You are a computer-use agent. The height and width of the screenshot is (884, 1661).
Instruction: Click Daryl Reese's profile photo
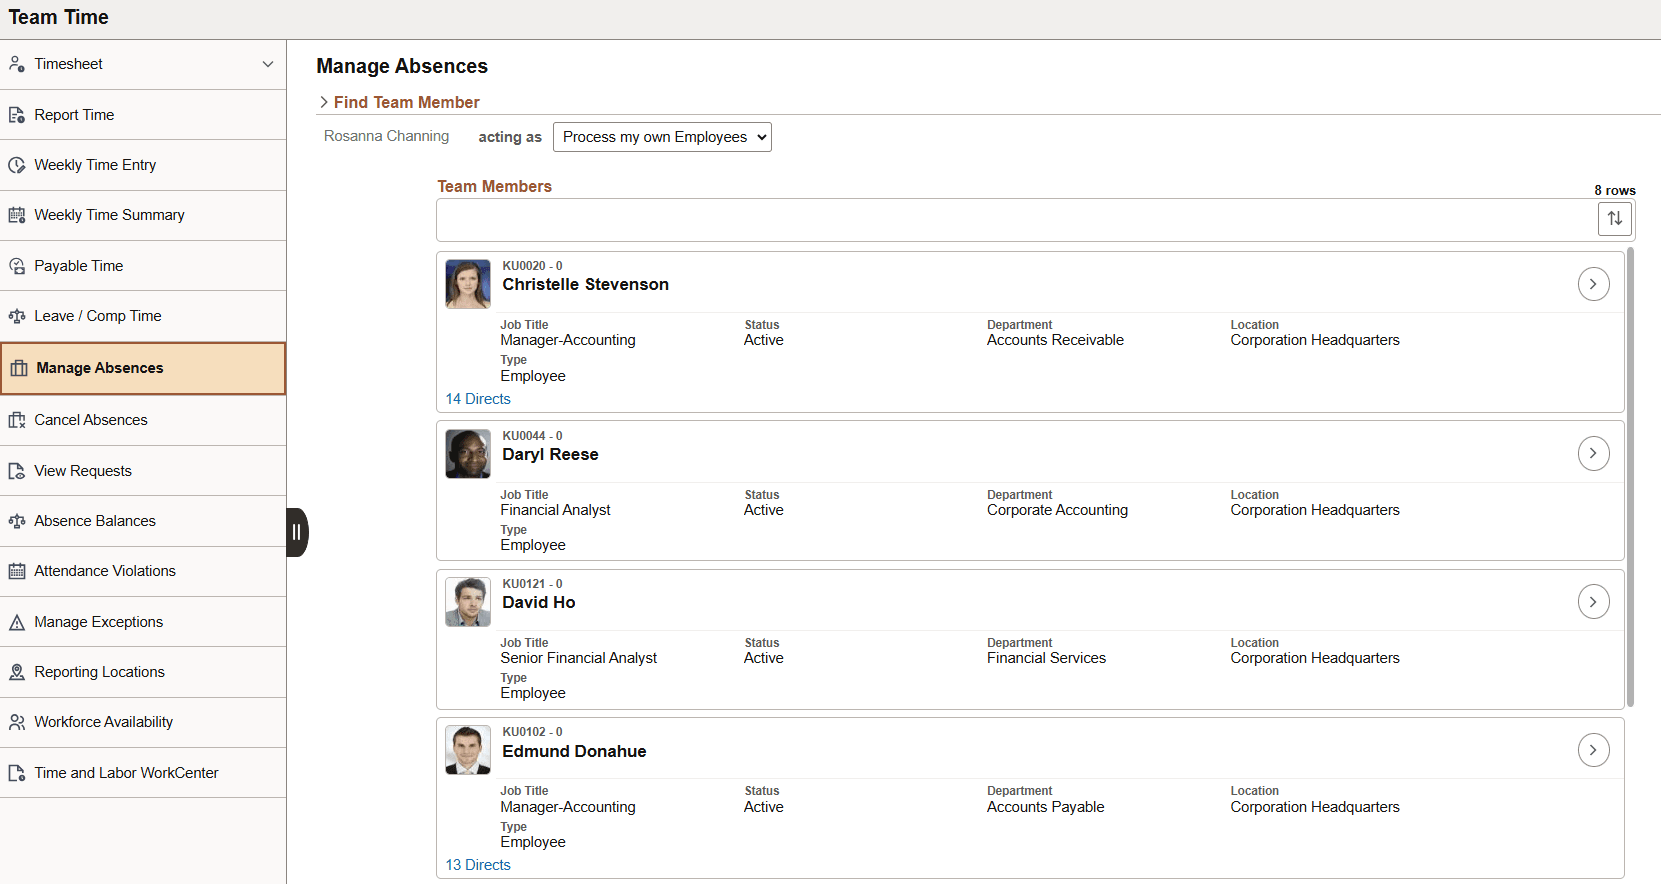tap(468, 454)
